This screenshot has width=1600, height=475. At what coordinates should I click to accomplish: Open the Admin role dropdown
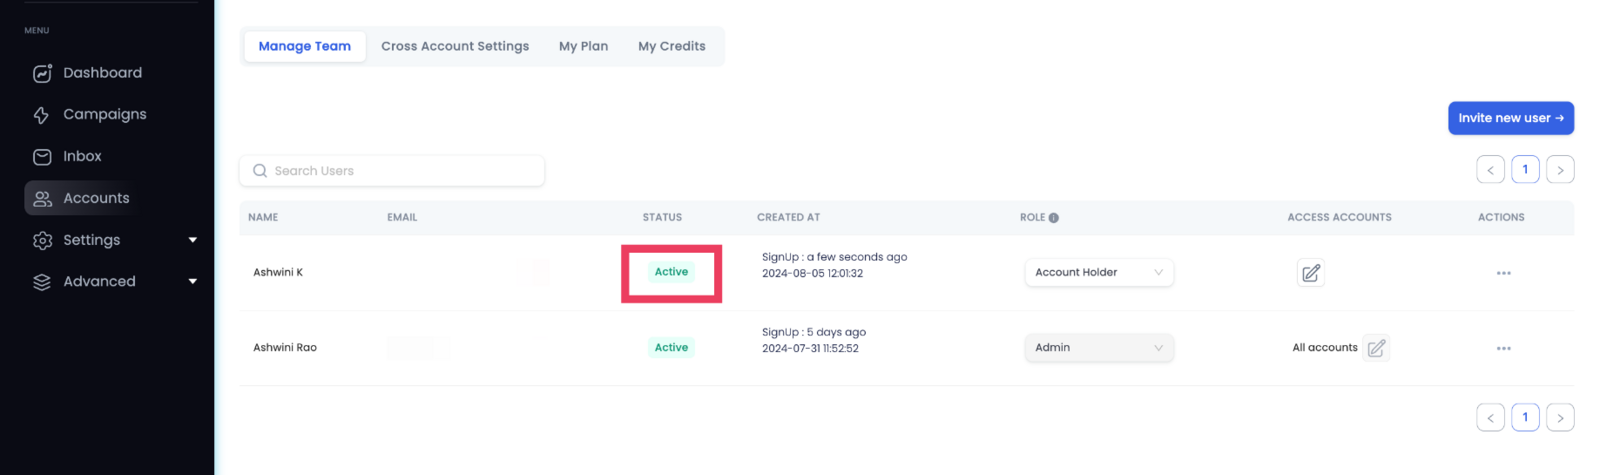click(1099, 348)
